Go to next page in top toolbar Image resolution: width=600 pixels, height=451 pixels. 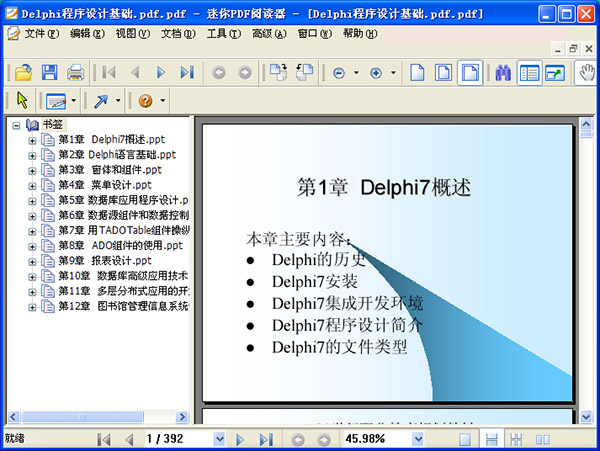(161, 72)
